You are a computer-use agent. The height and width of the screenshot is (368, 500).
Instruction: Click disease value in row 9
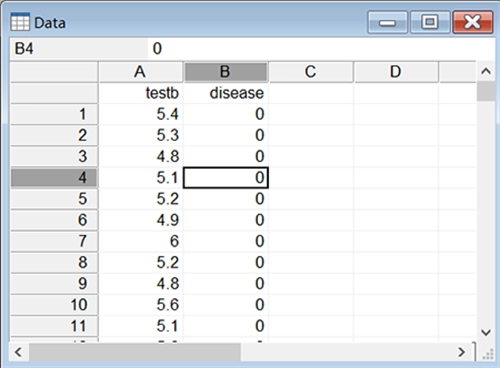coord(226,284)
